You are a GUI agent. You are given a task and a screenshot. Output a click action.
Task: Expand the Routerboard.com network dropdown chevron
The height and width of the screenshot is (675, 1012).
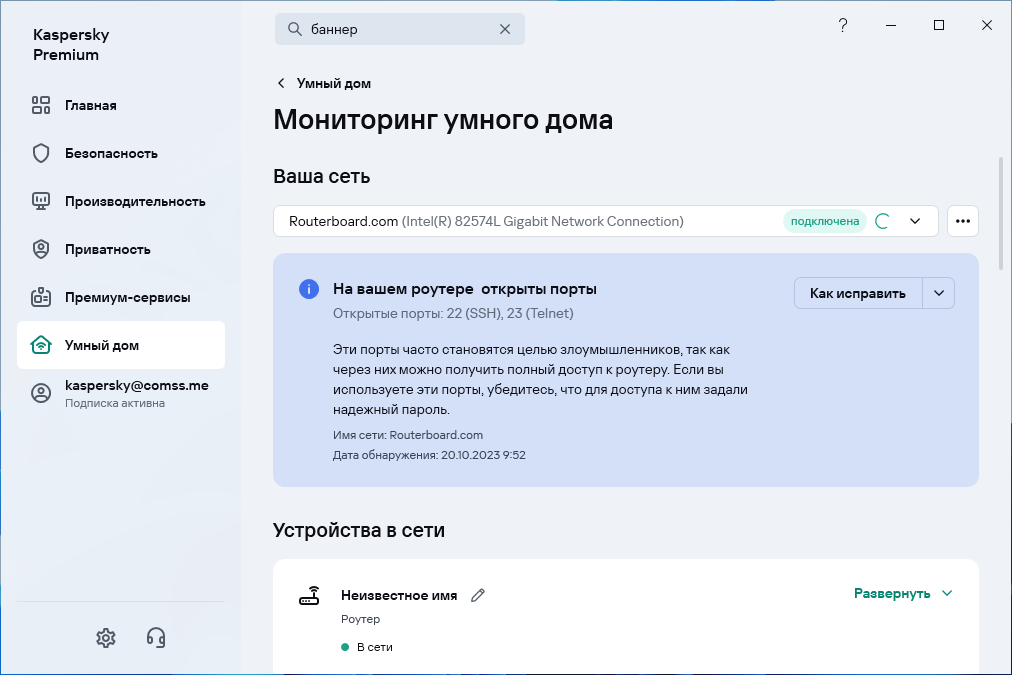(x=915, y=221)
